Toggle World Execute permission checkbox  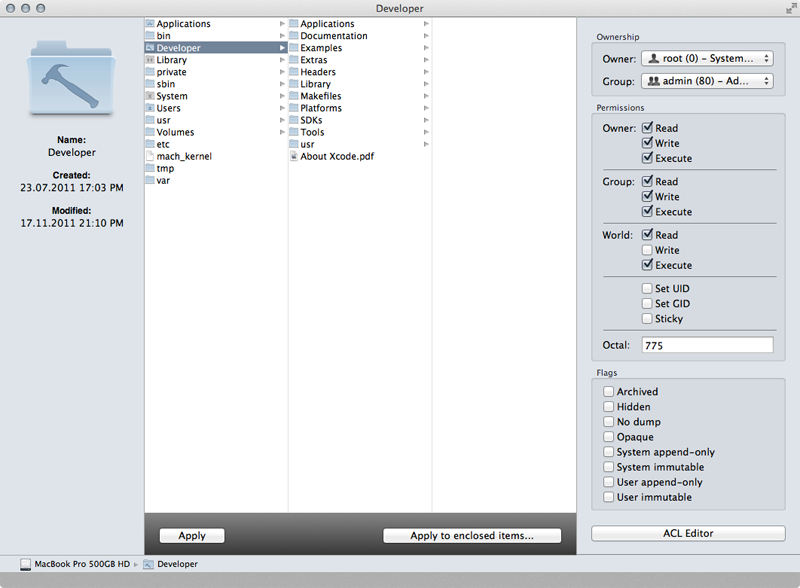point(647,265)
